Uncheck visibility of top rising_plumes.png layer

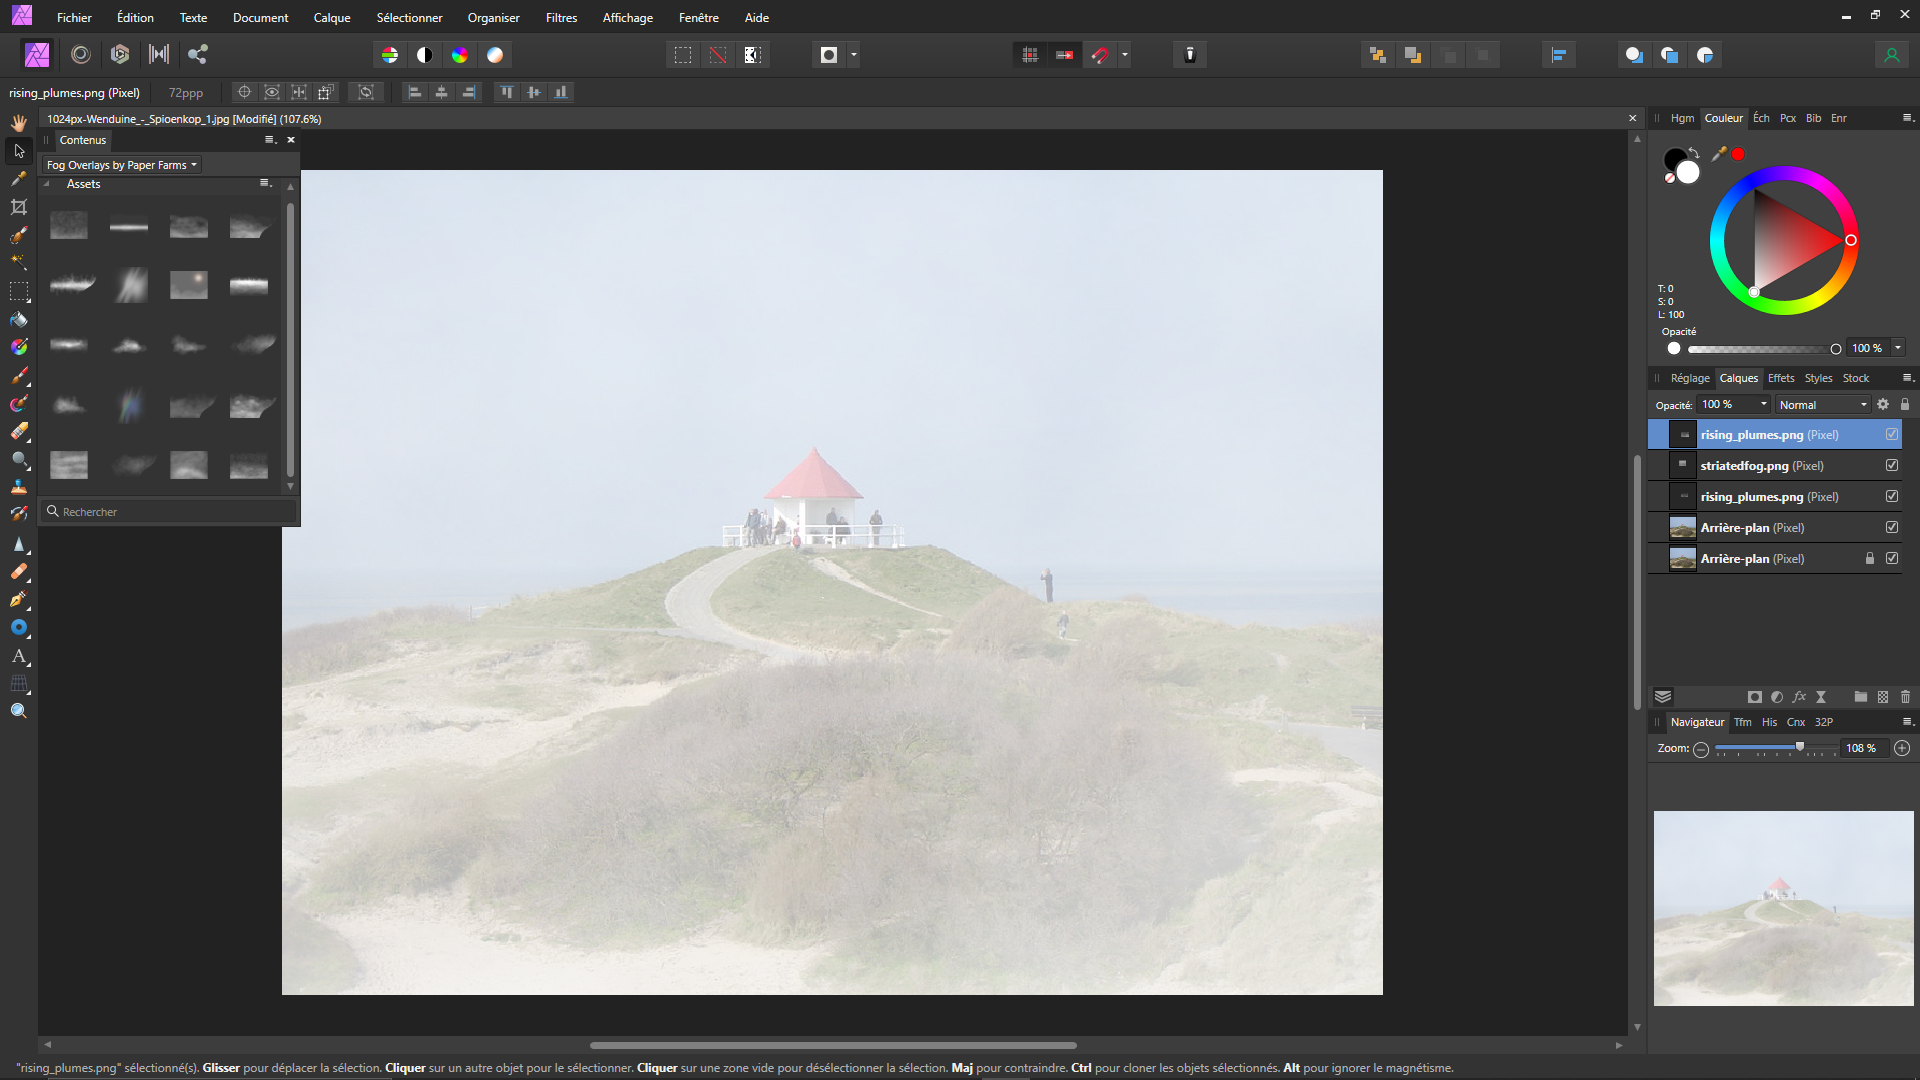(x=1892, y=434)
